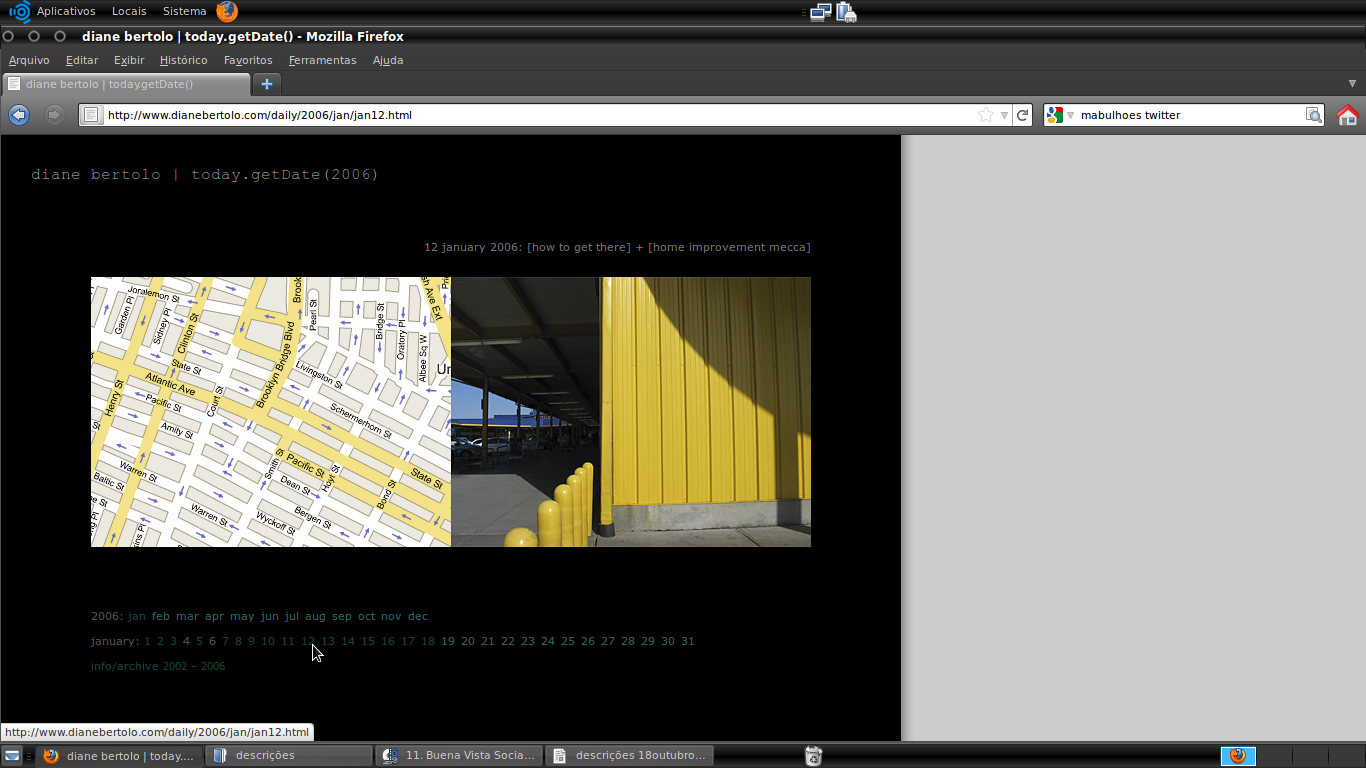Switch to '11. Buena Vista Socia...' taskbar window
Screen dimensions: 1366x768
click(460, 756)
